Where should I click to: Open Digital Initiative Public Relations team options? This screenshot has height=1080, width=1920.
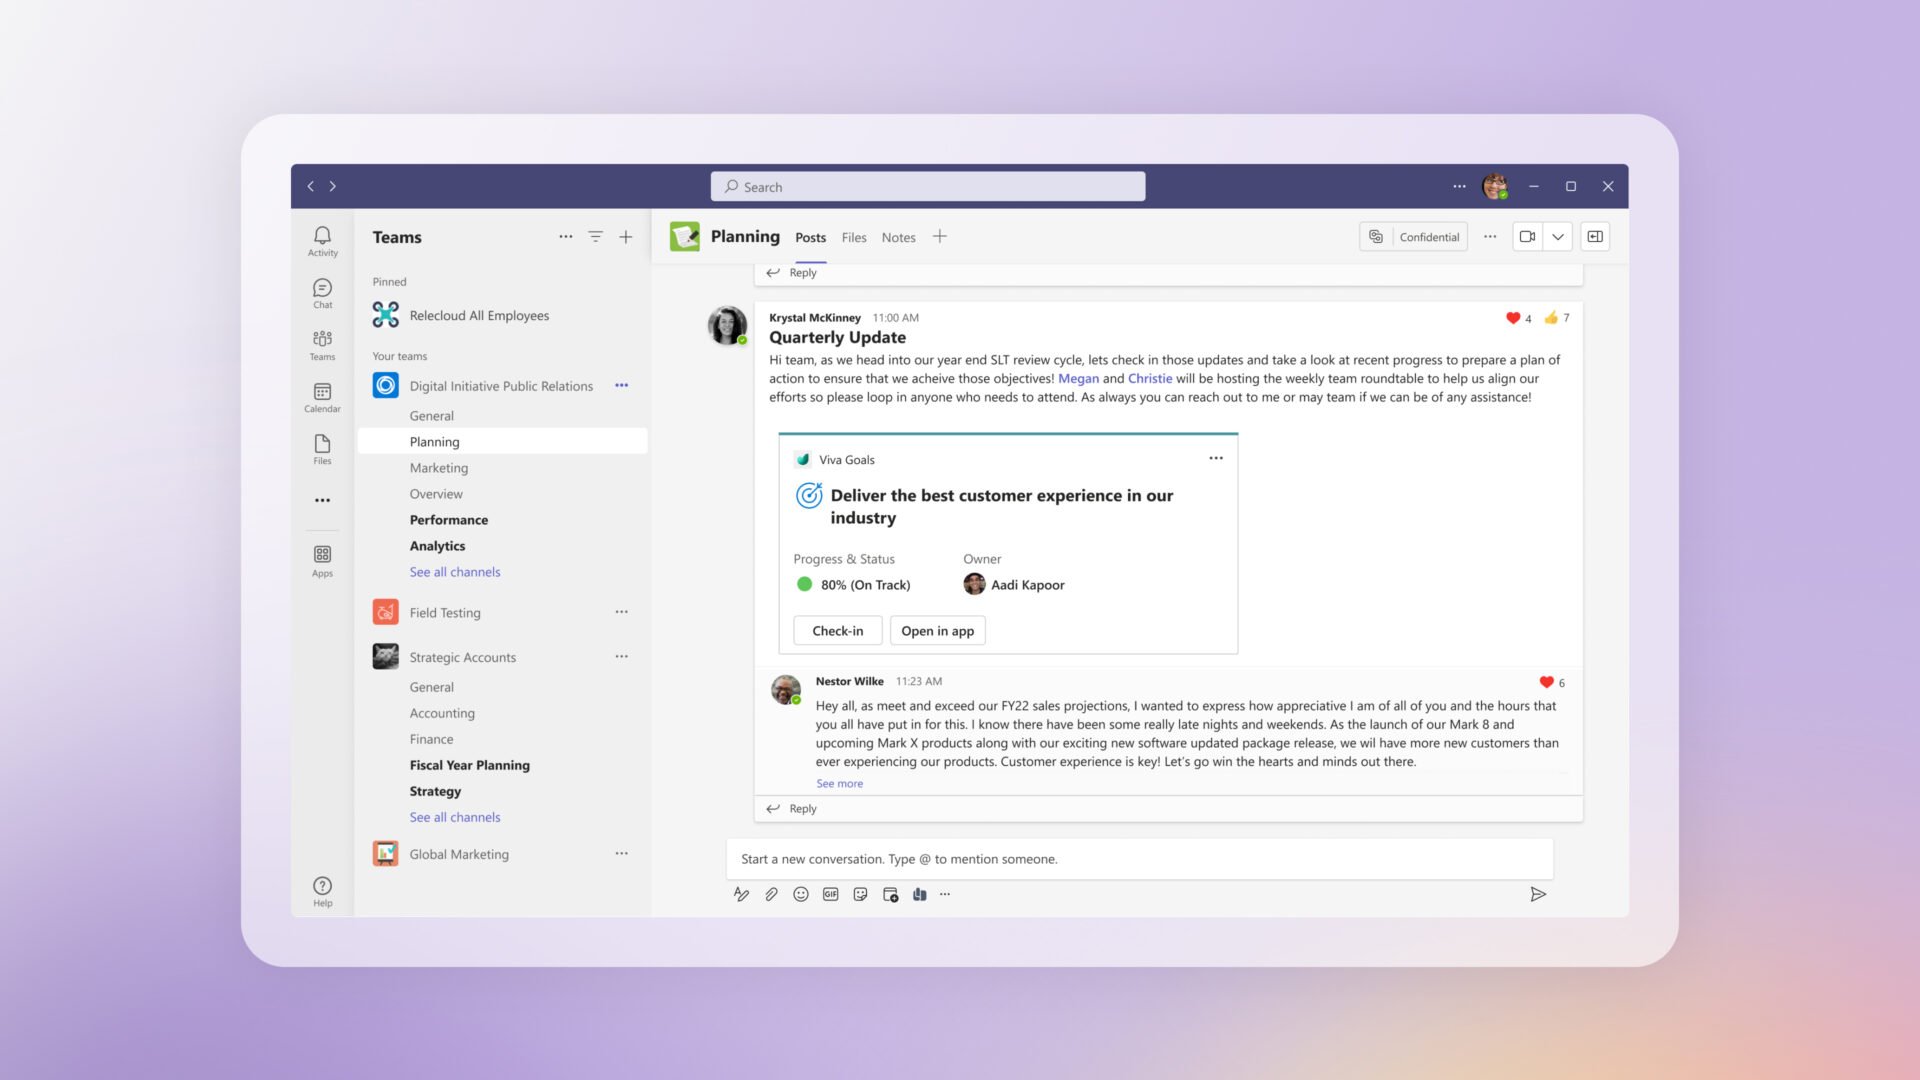tap(621, 385)
